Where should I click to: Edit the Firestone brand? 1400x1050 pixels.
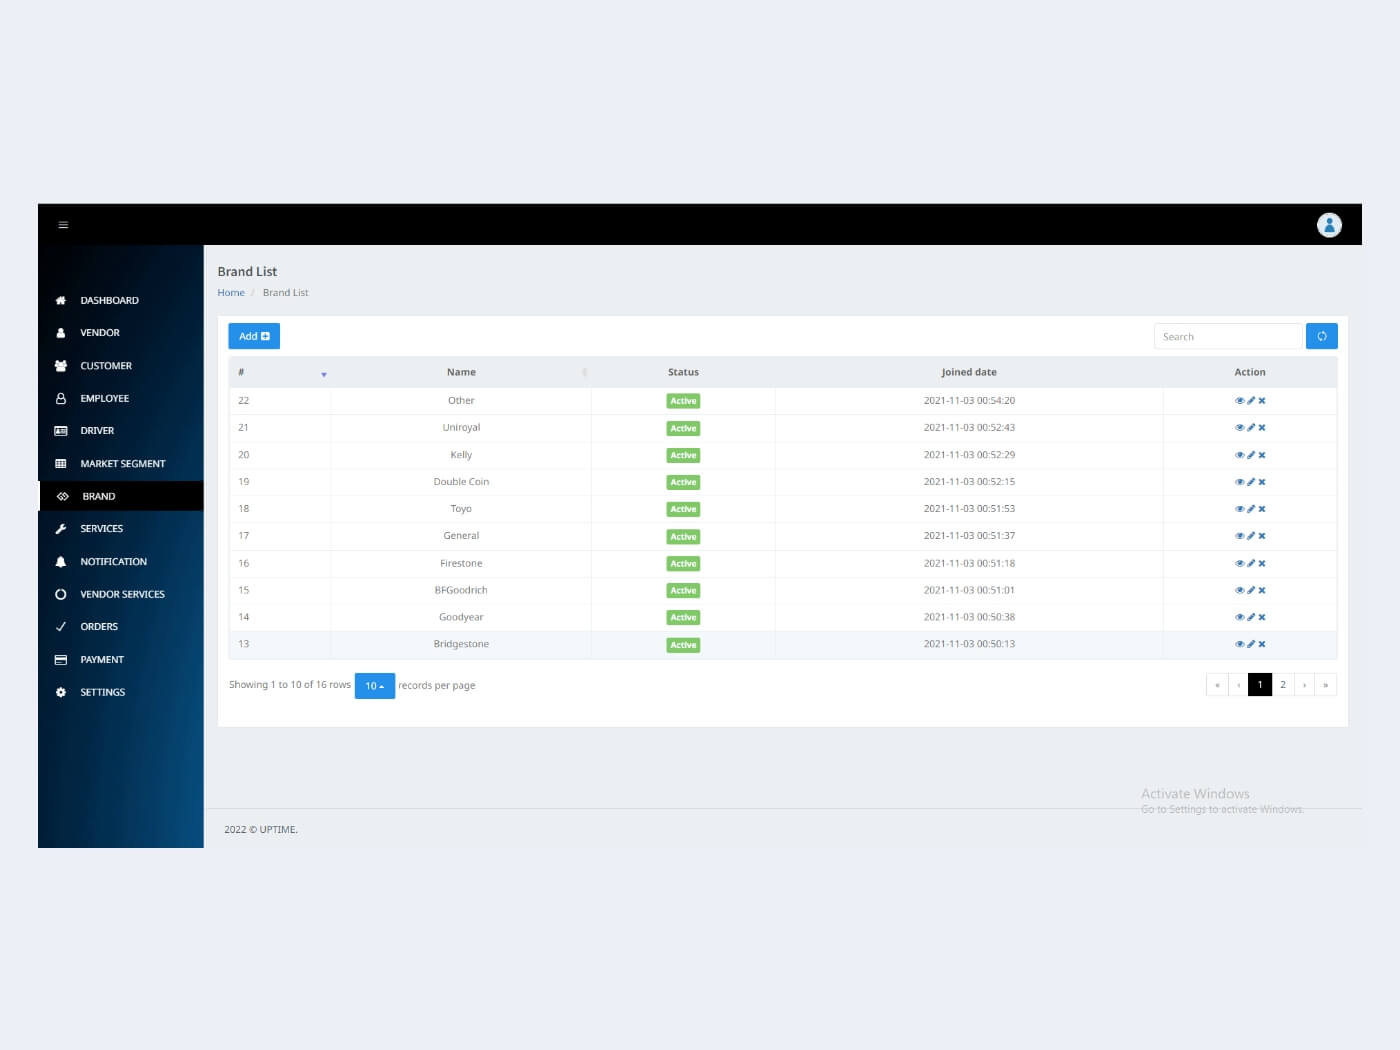click(x=1250, y=563)
